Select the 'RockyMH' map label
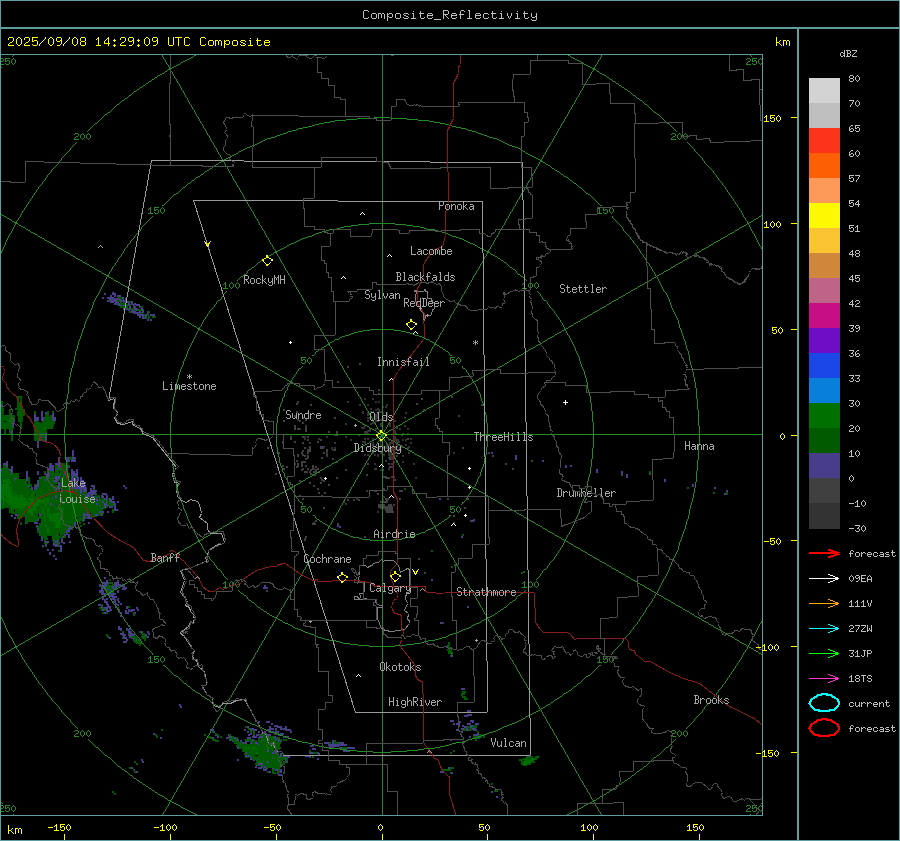The image size is (900, 841). point(264,280)
